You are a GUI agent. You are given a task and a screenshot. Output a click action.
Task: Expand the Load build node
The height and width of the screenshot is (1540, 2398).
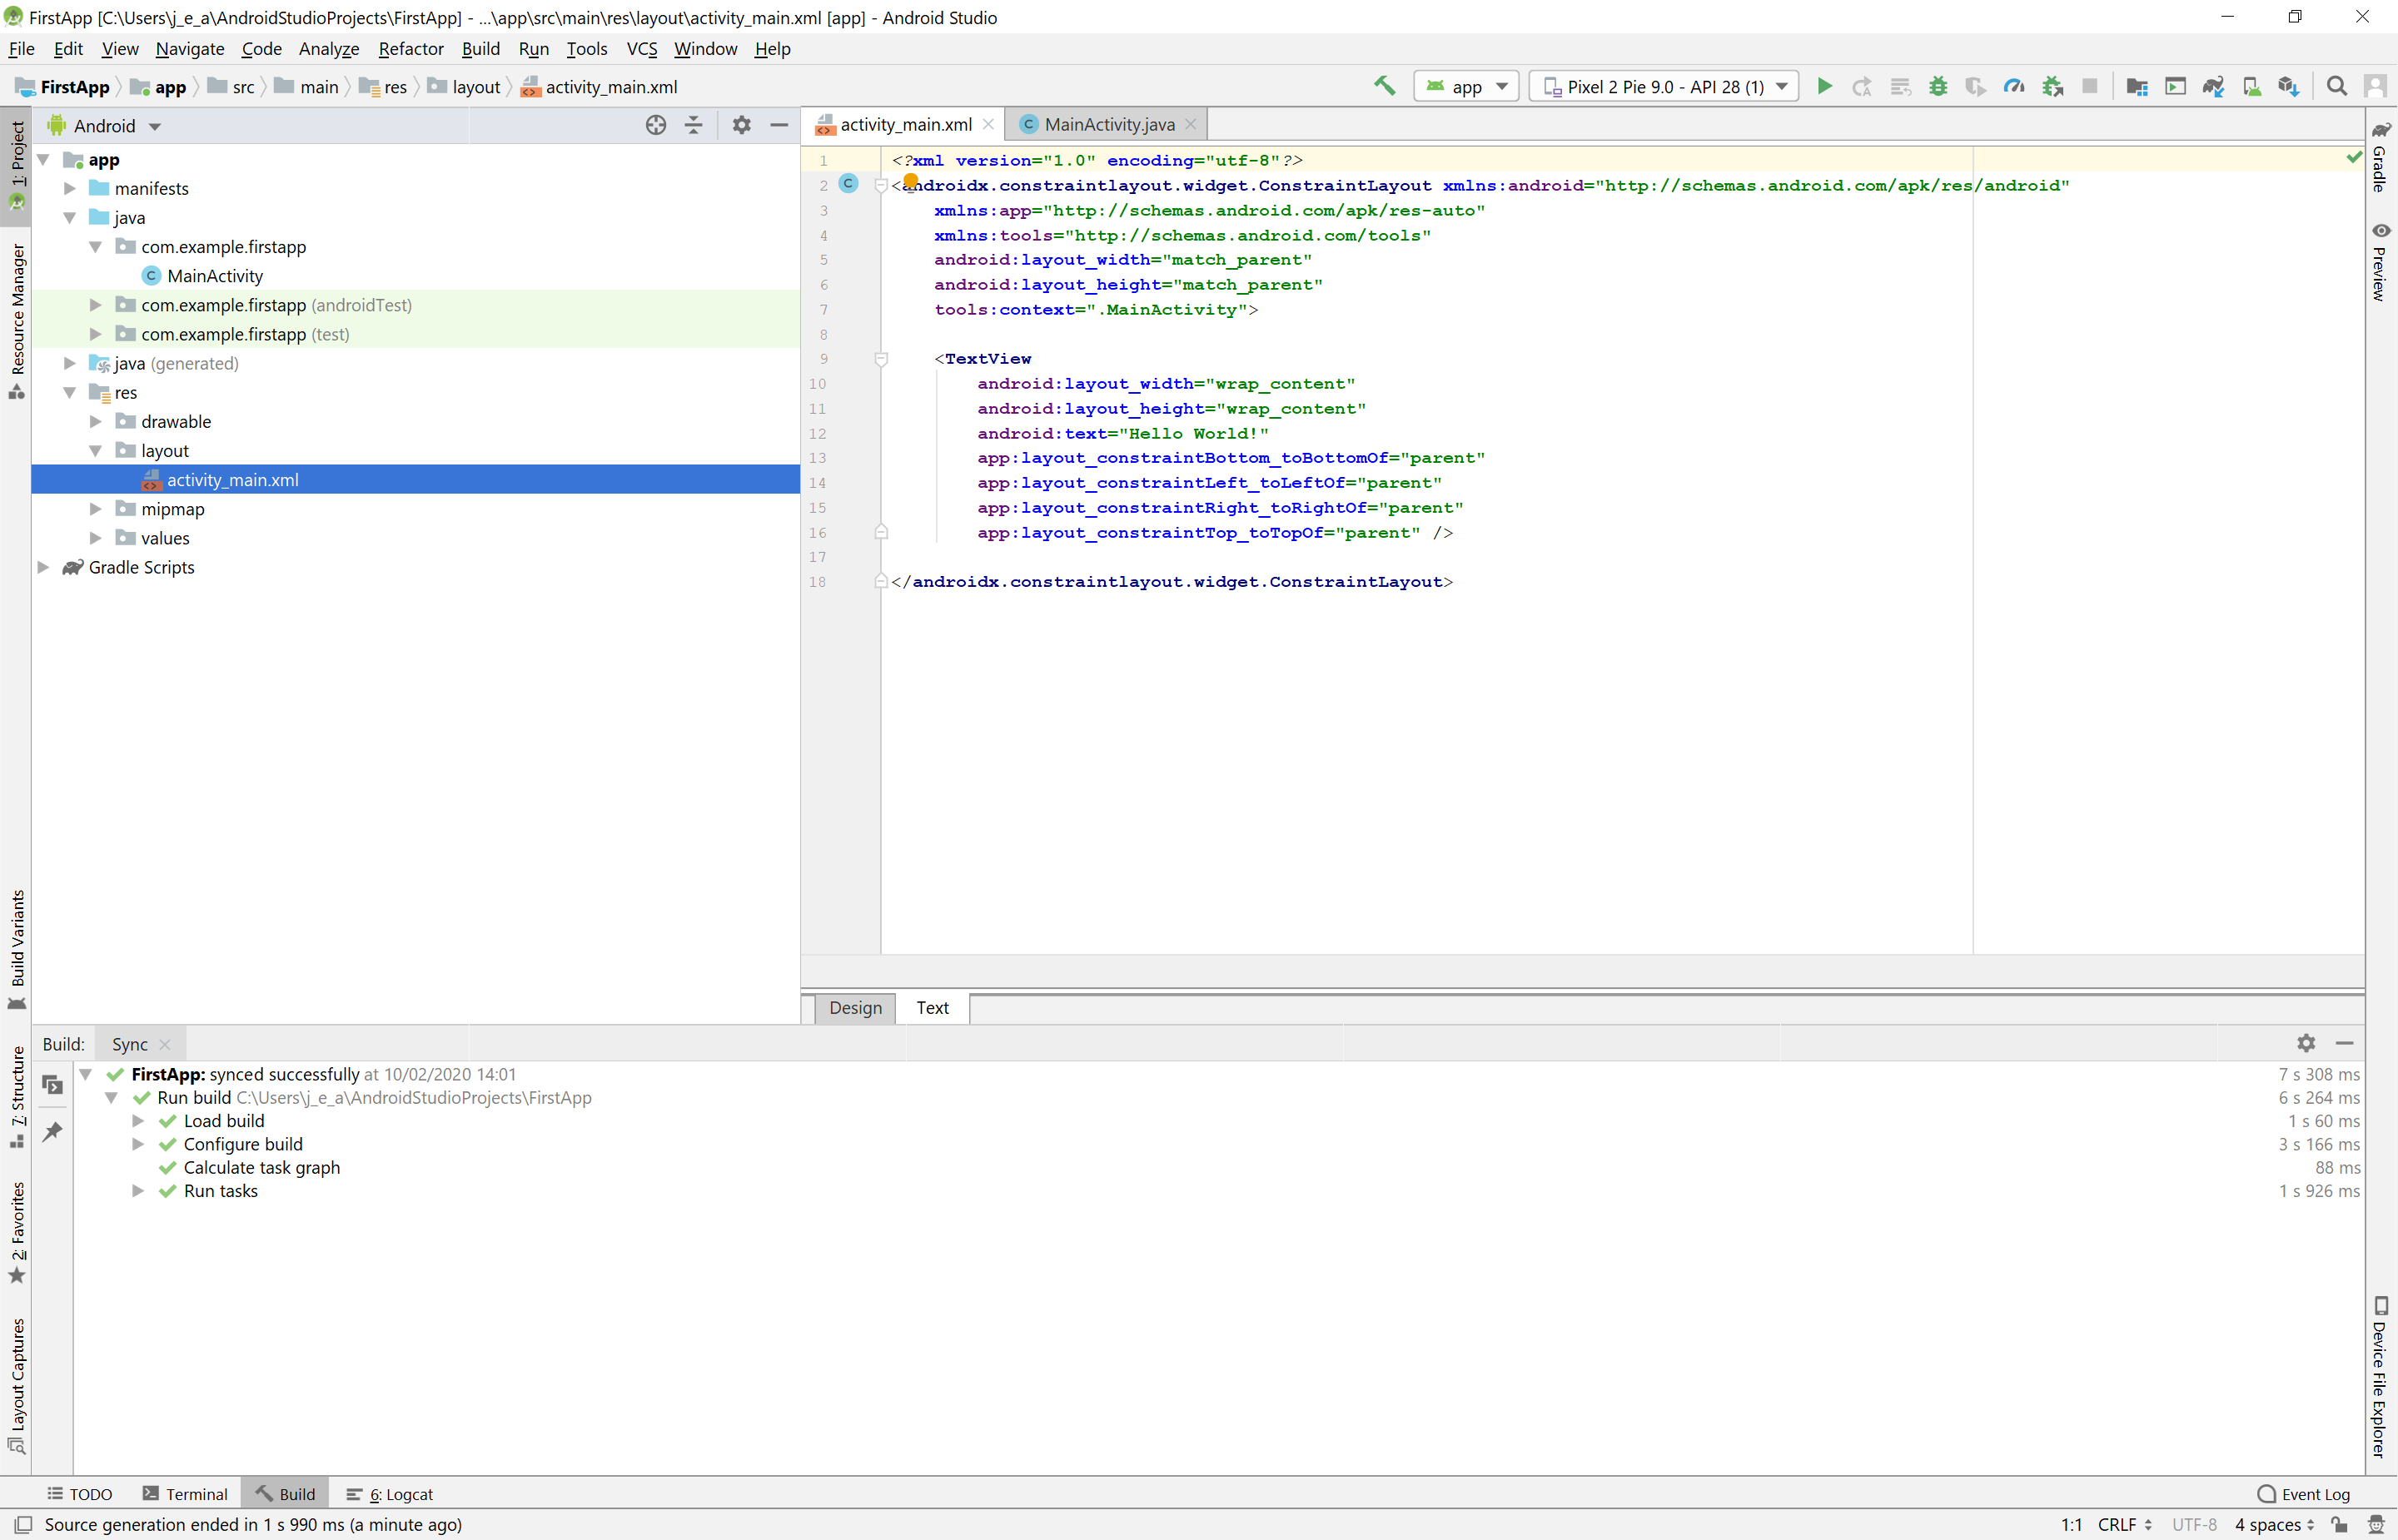[138, 1120]
